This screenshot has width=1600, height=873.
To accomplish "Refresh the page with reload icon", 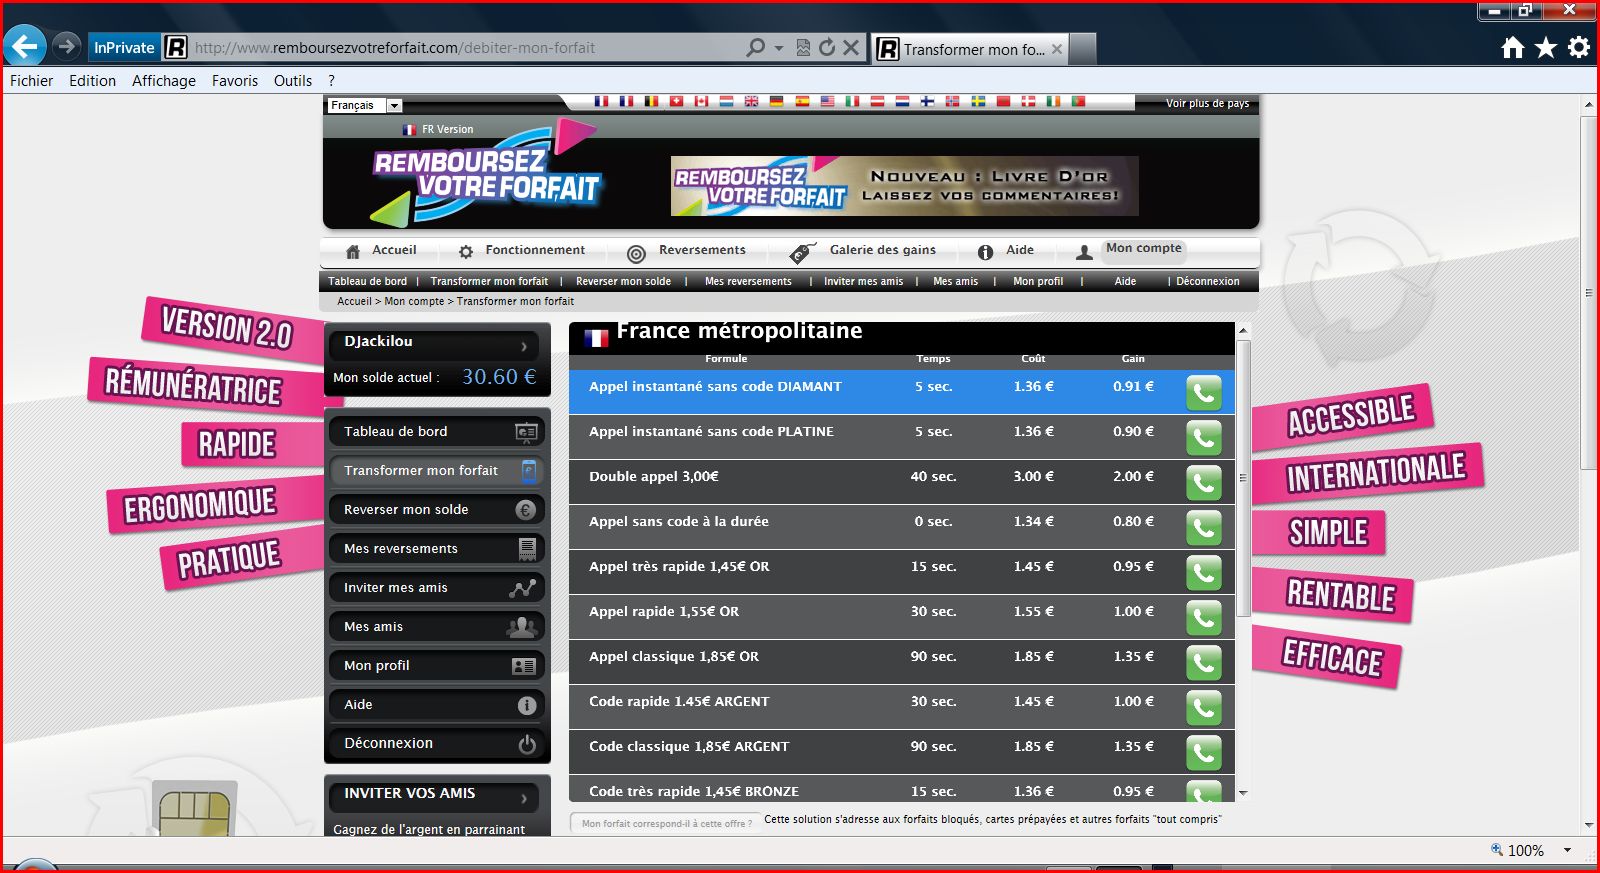I will click(827, 47).
